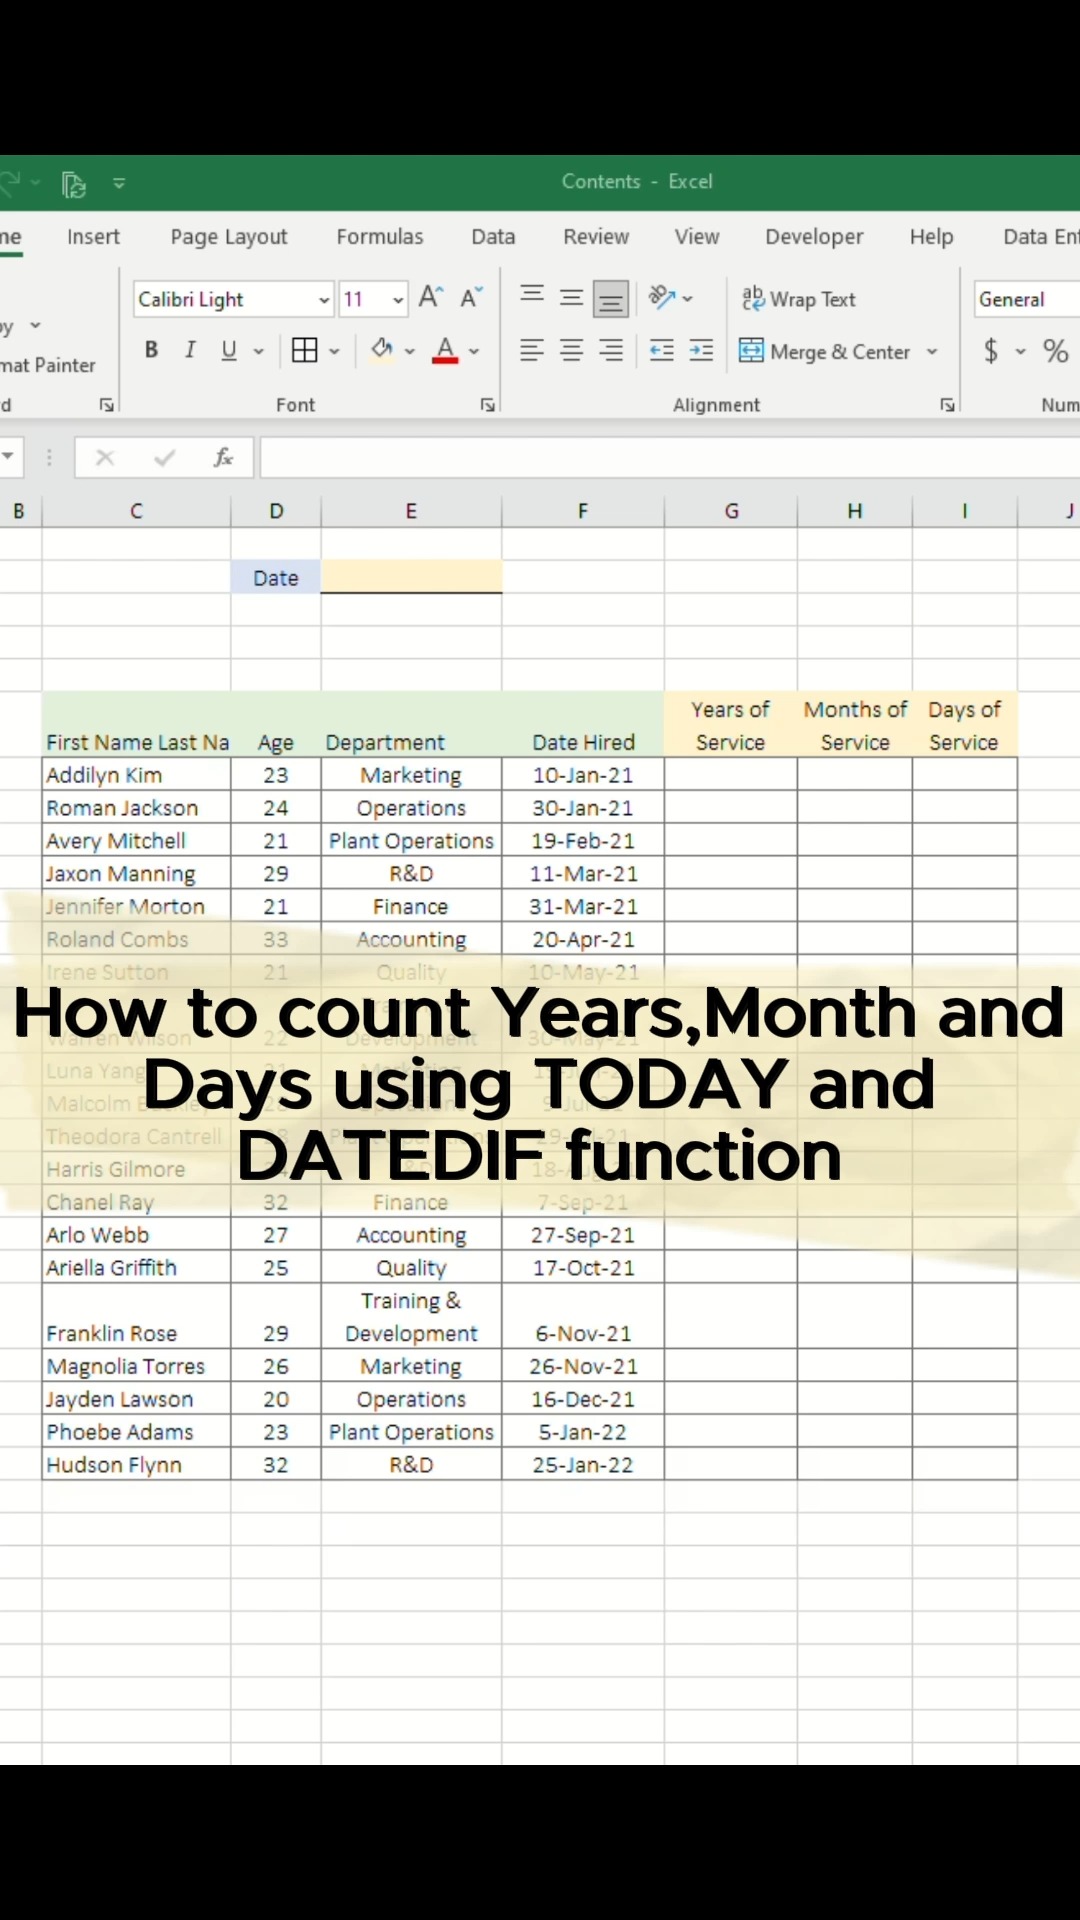Open the Page Layout ribbon tab
Screen dimensions: 1080x1920
229,237
